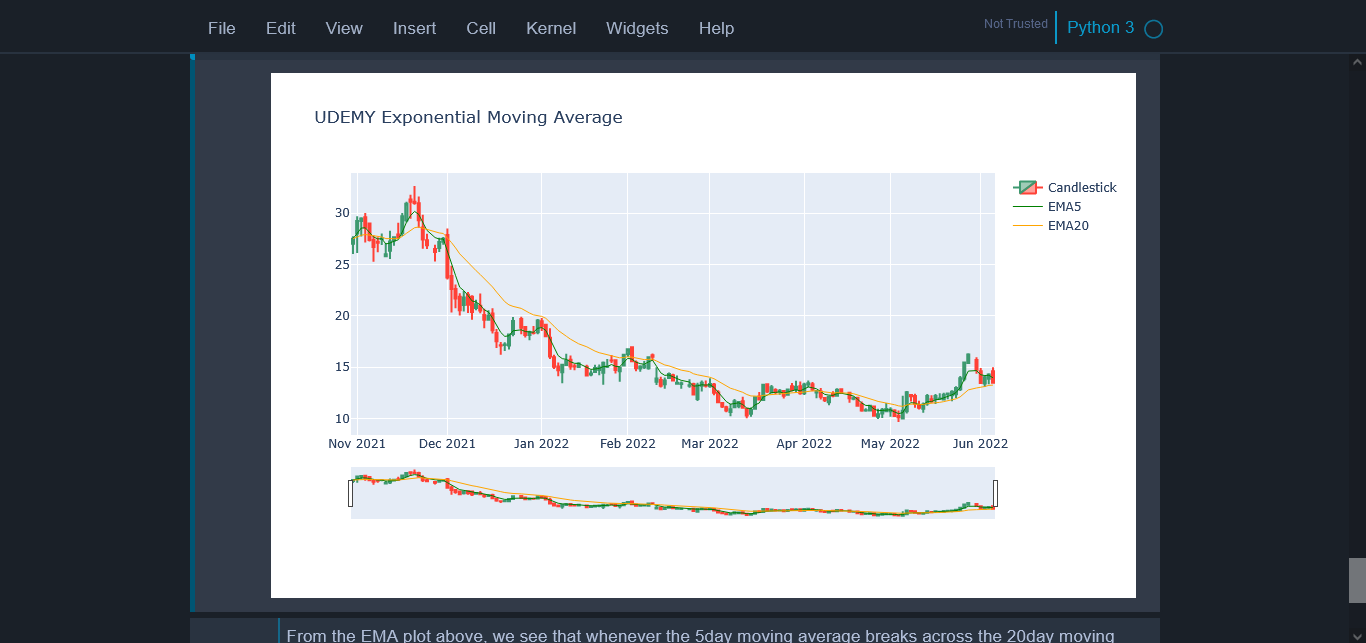Click the Not Trusted button
Image resolution: width=1366 pixels, height=643 pixels.
click(1015, 24)
